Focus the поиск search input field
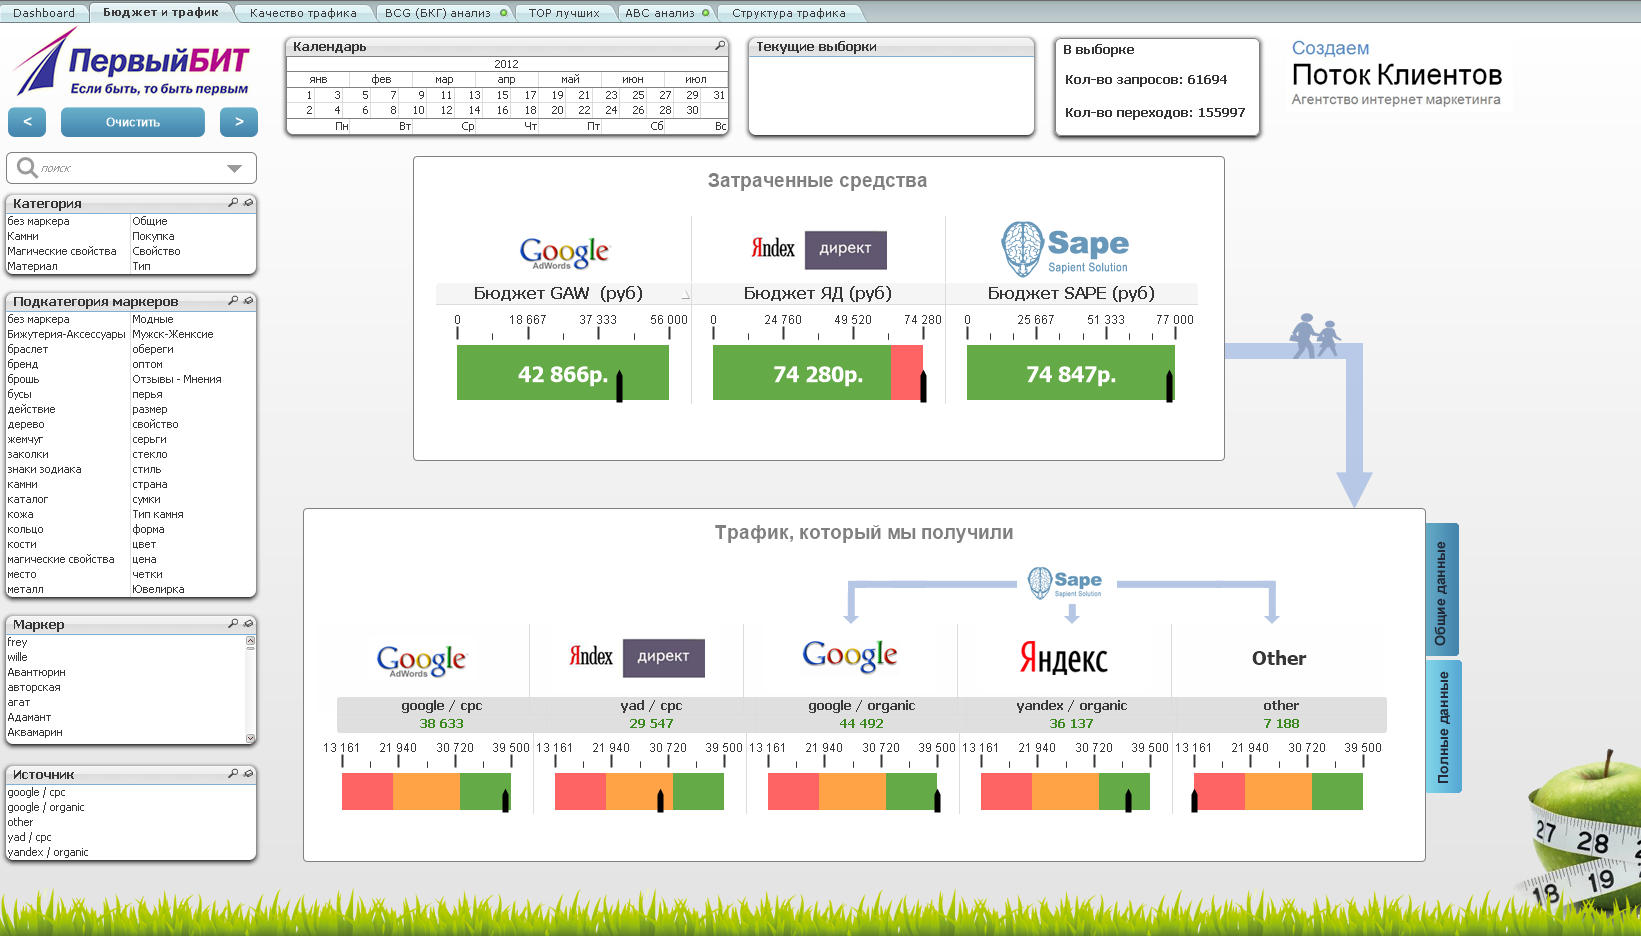This screenshot has width=1641, height=936. coord(130,168)
